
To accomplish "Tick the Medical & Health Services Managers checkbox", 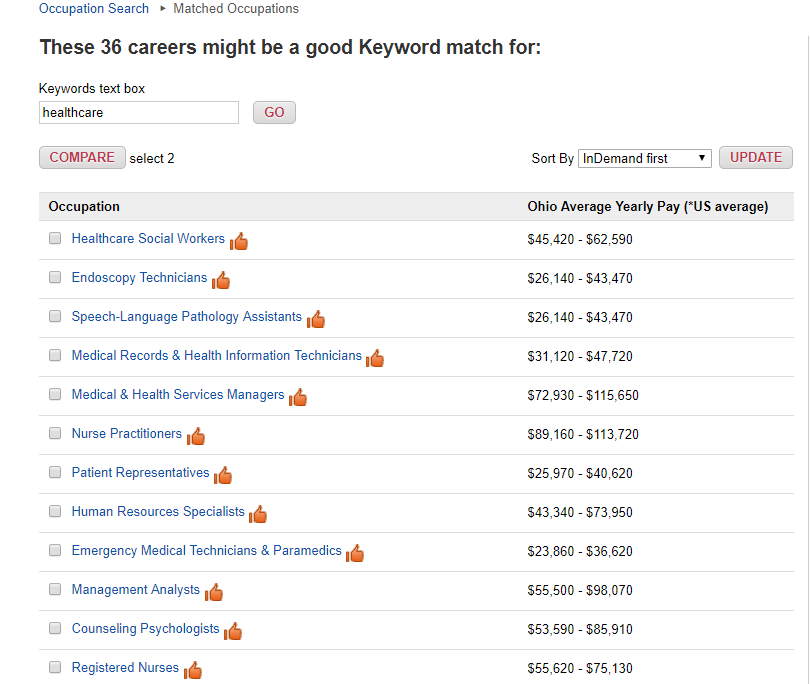I will pos(55,394).
